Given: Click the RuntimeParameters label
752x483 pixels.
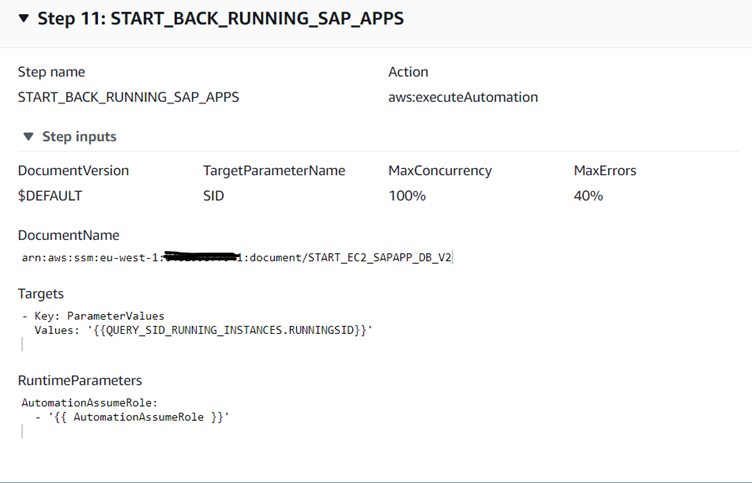Looking at the screenshot, I should tap(80, 380).
